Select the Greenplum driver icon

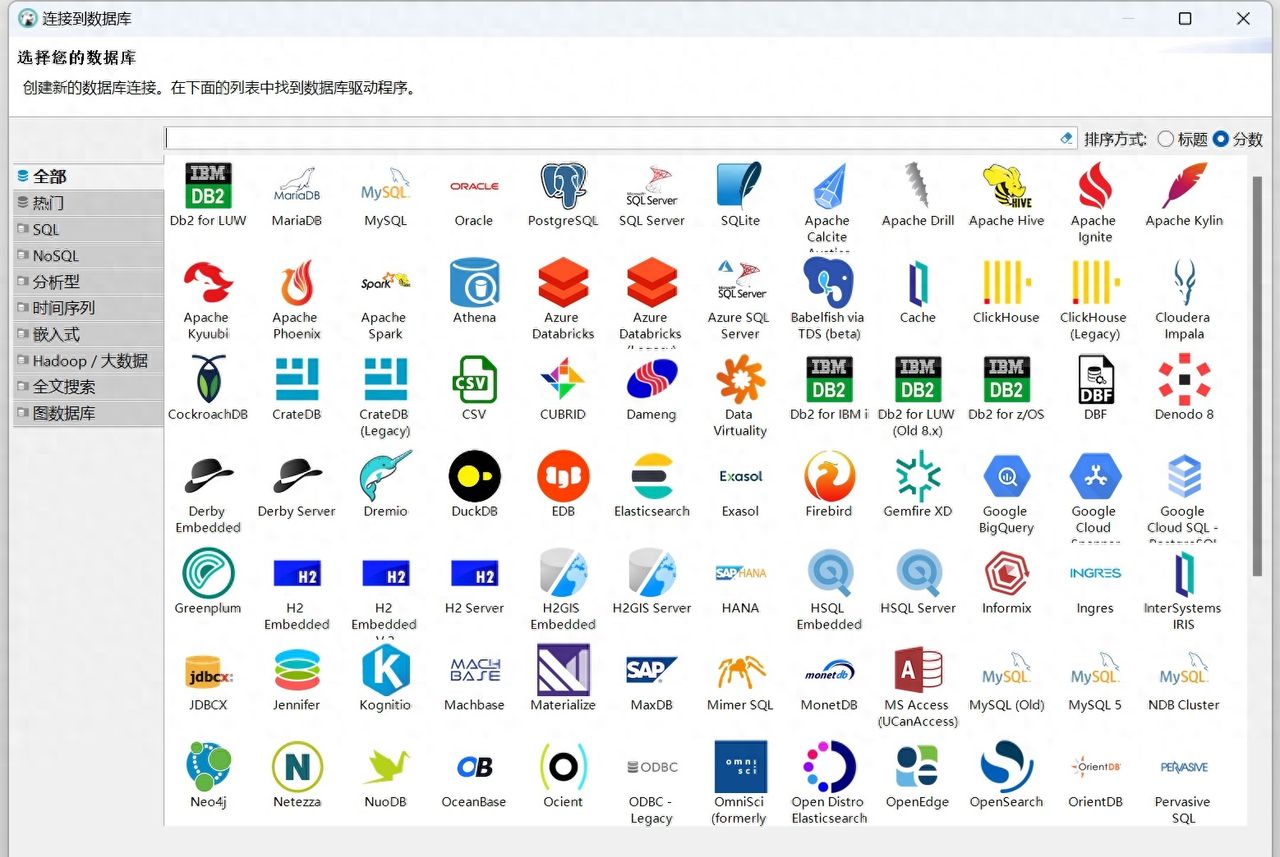point(208,574)
